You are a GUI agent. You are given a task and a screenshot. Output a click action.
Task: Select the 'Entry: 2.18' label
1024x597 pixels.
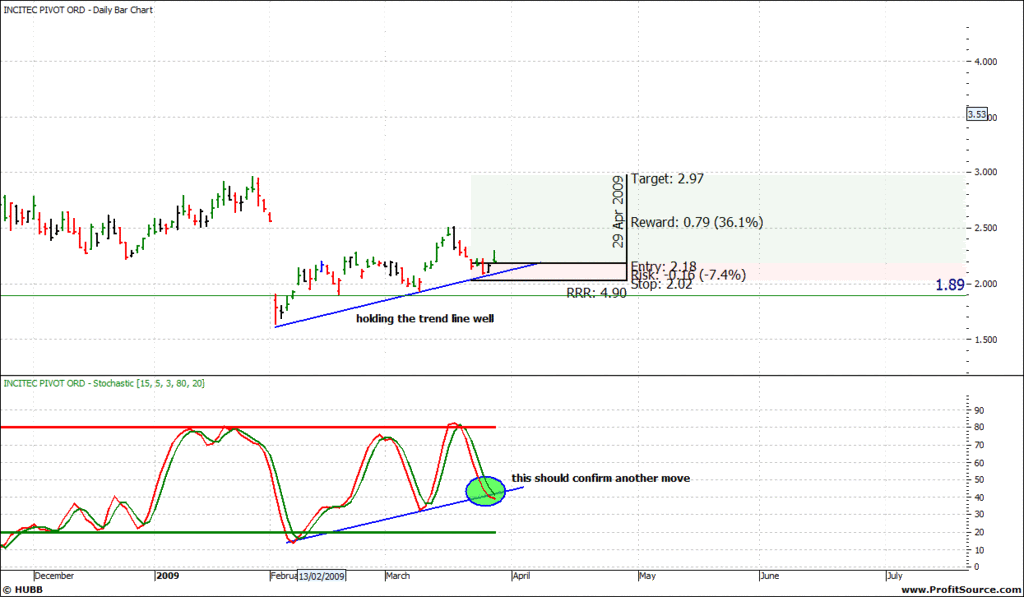(x=664, y=266)
